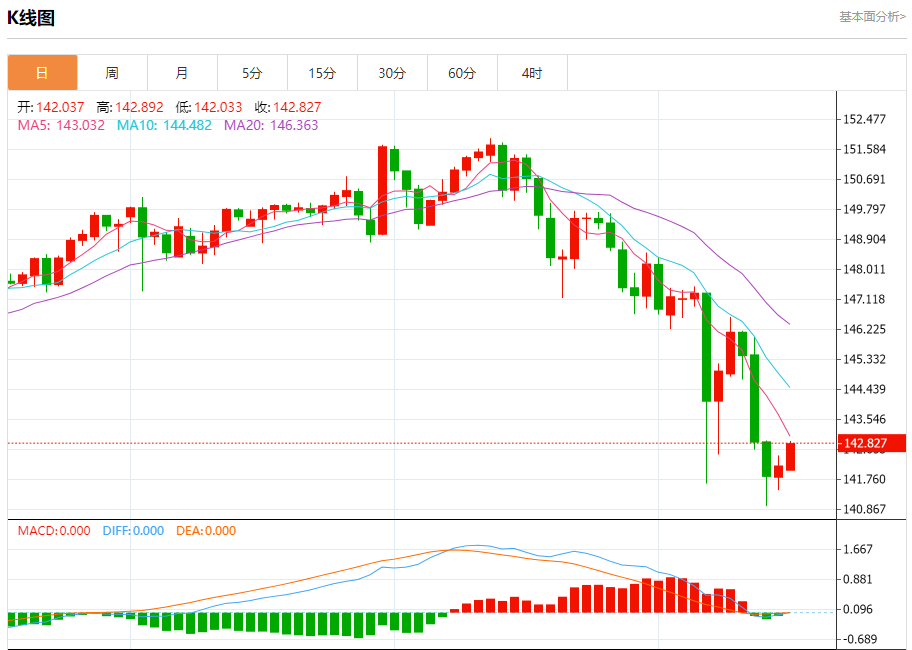Click the red 142.827 current price label
This screenshot has height=650, width=912.
871,443
